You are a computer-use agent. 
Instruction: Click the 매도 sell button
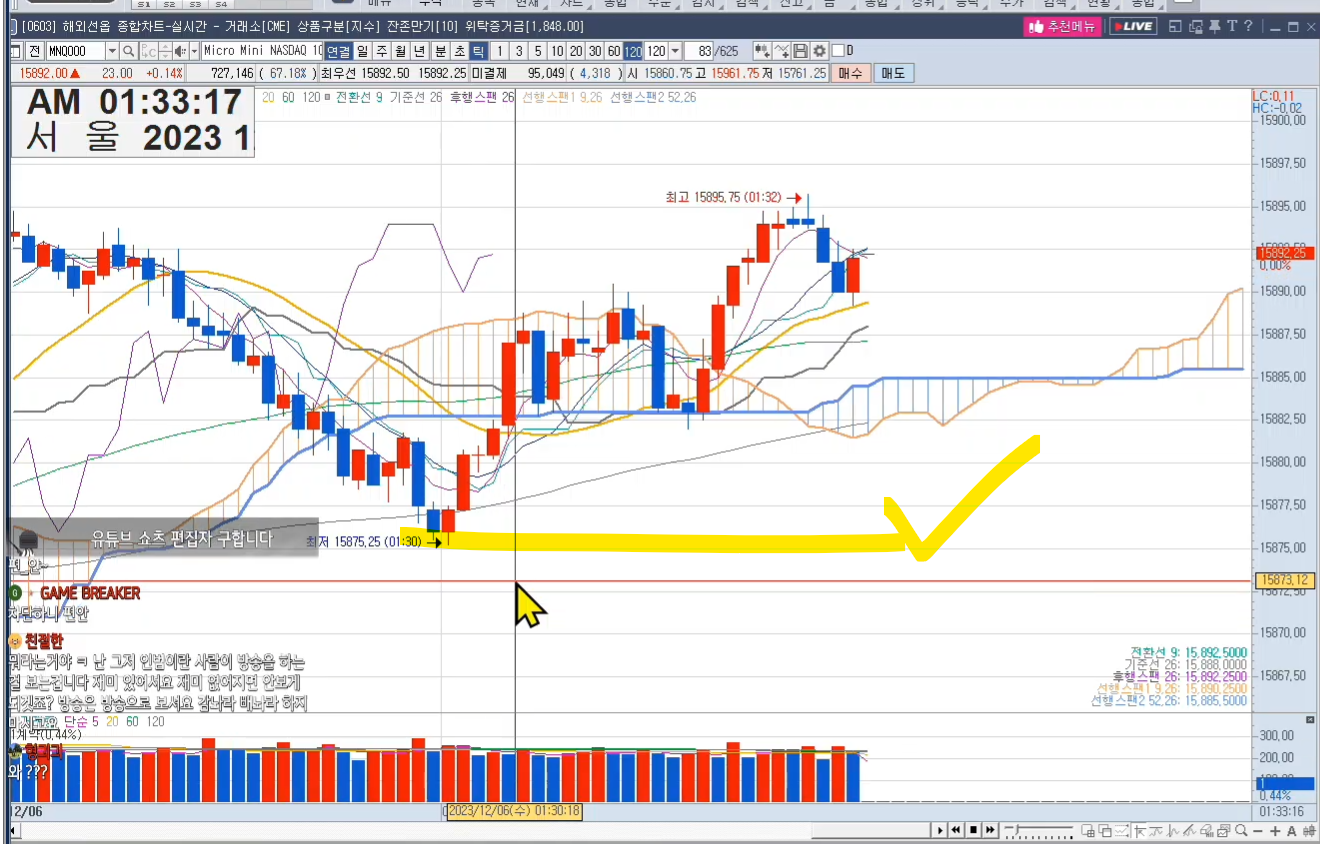pyautogui.click(x=892, y=73)
